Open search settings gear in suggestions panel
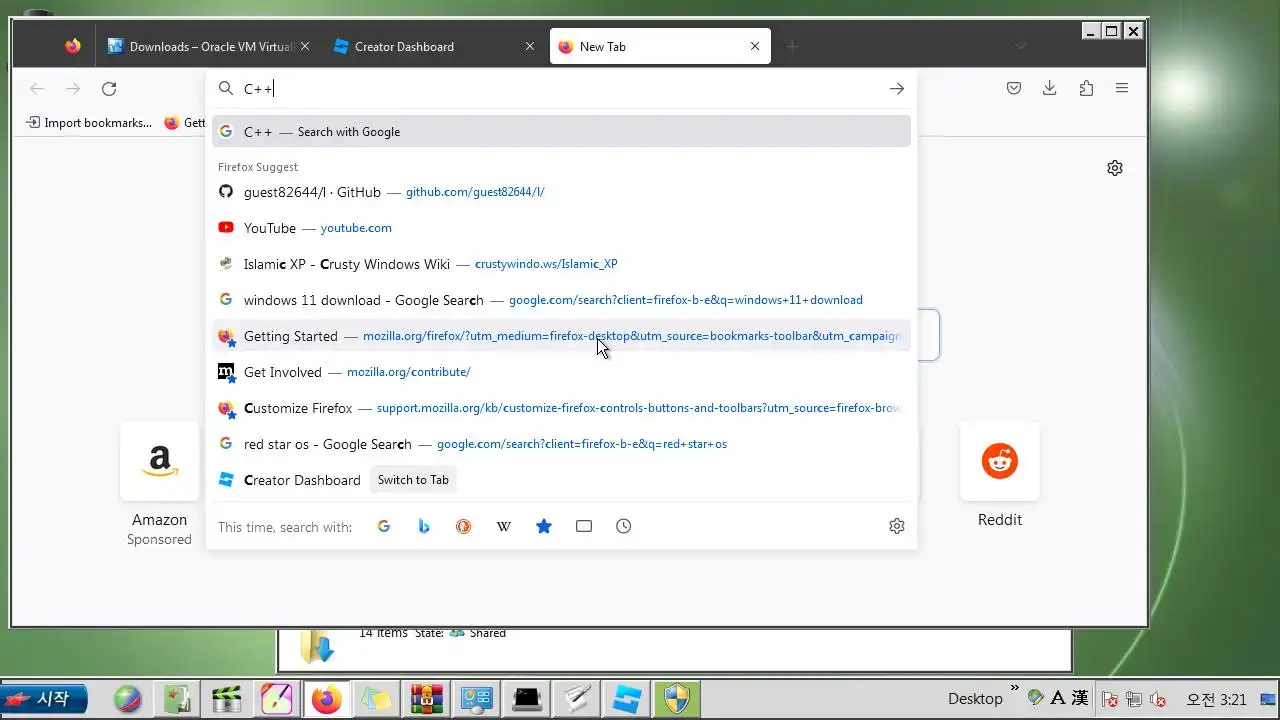Viewport: 1280px width, 720px height. [x=897, y=526]
